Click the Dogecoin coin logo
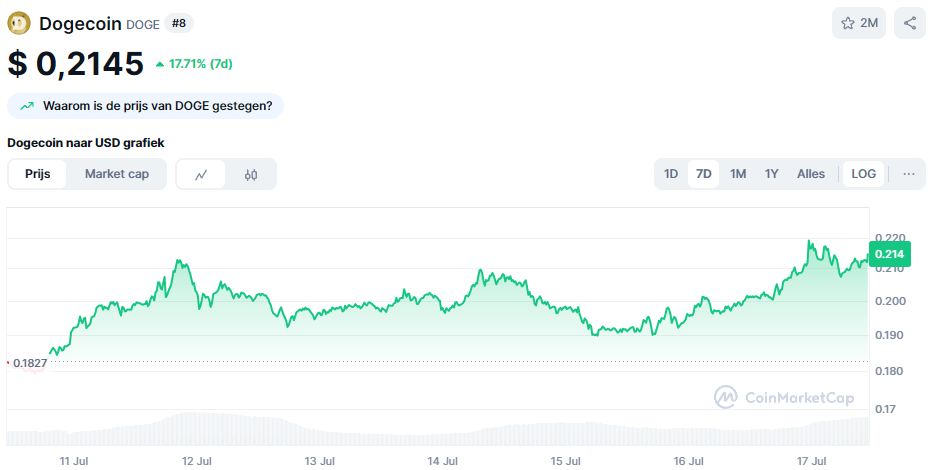This screenshot has height=470, width=933. click(18, 23)
